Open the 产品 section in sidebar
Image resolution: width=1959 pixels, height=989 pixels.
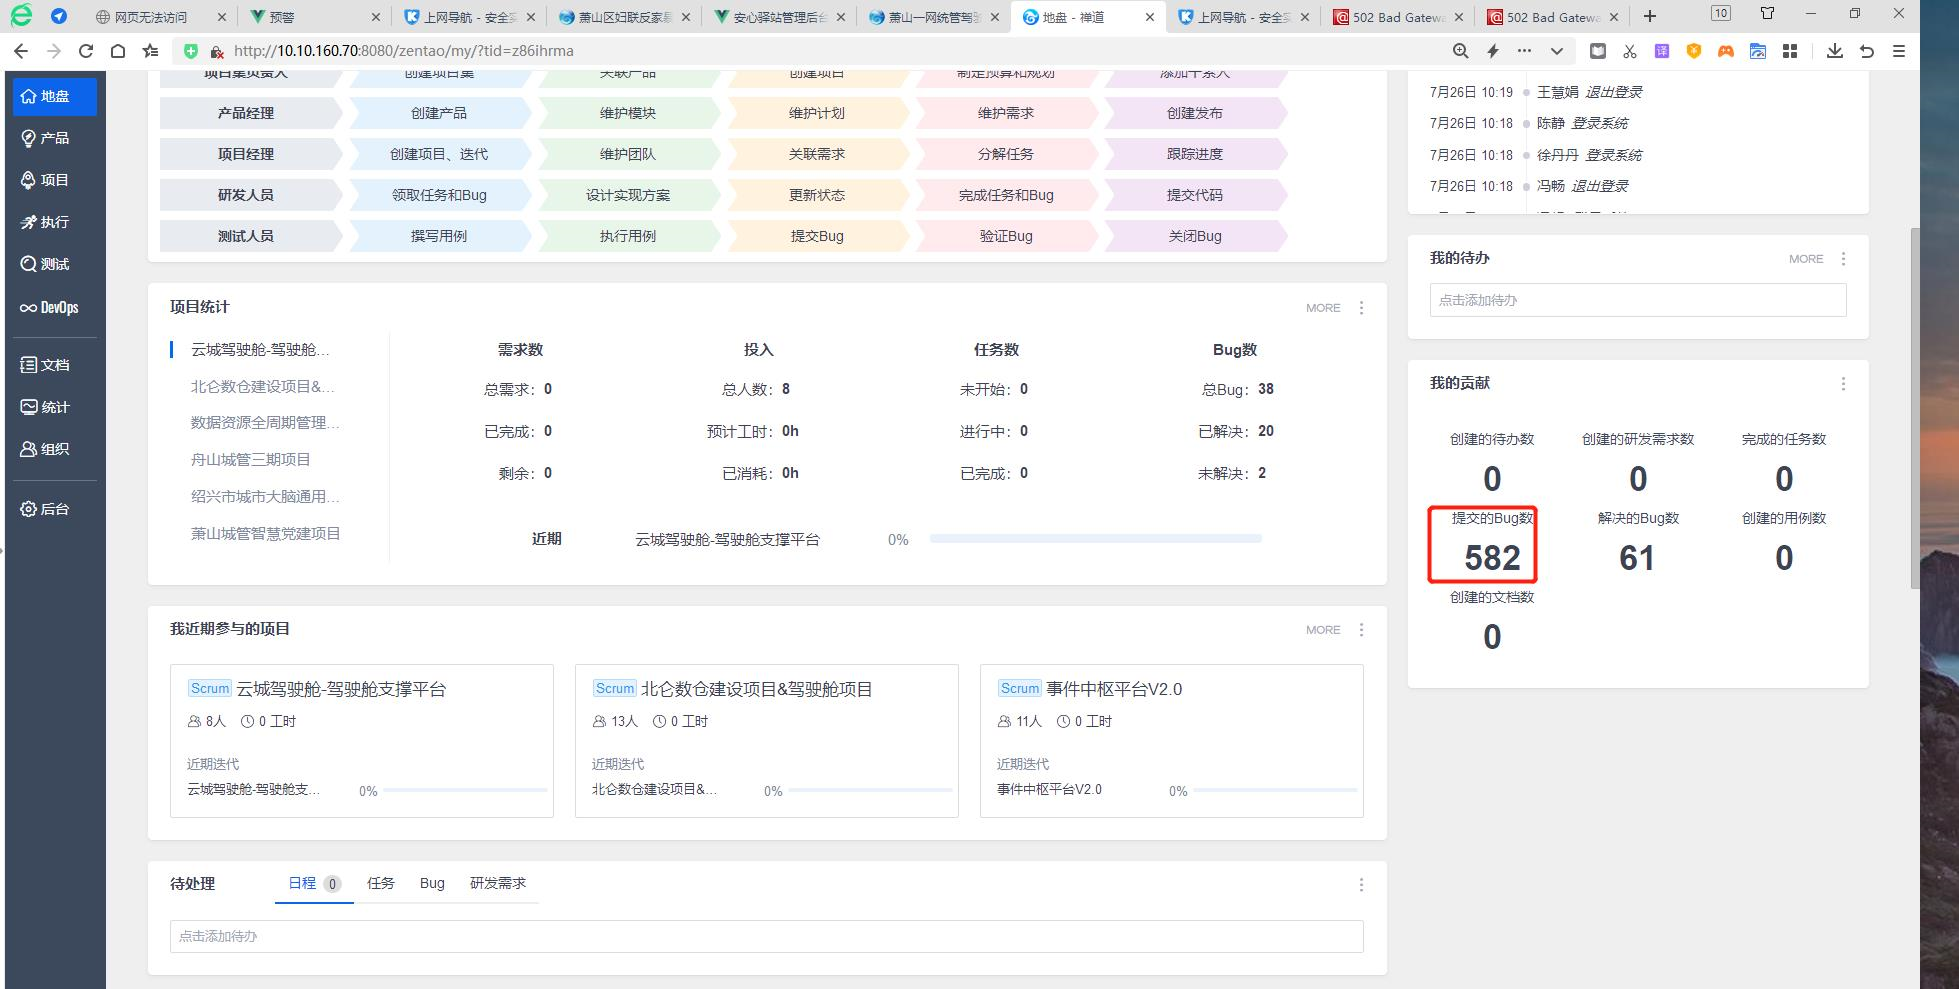[x=46, y=138]
